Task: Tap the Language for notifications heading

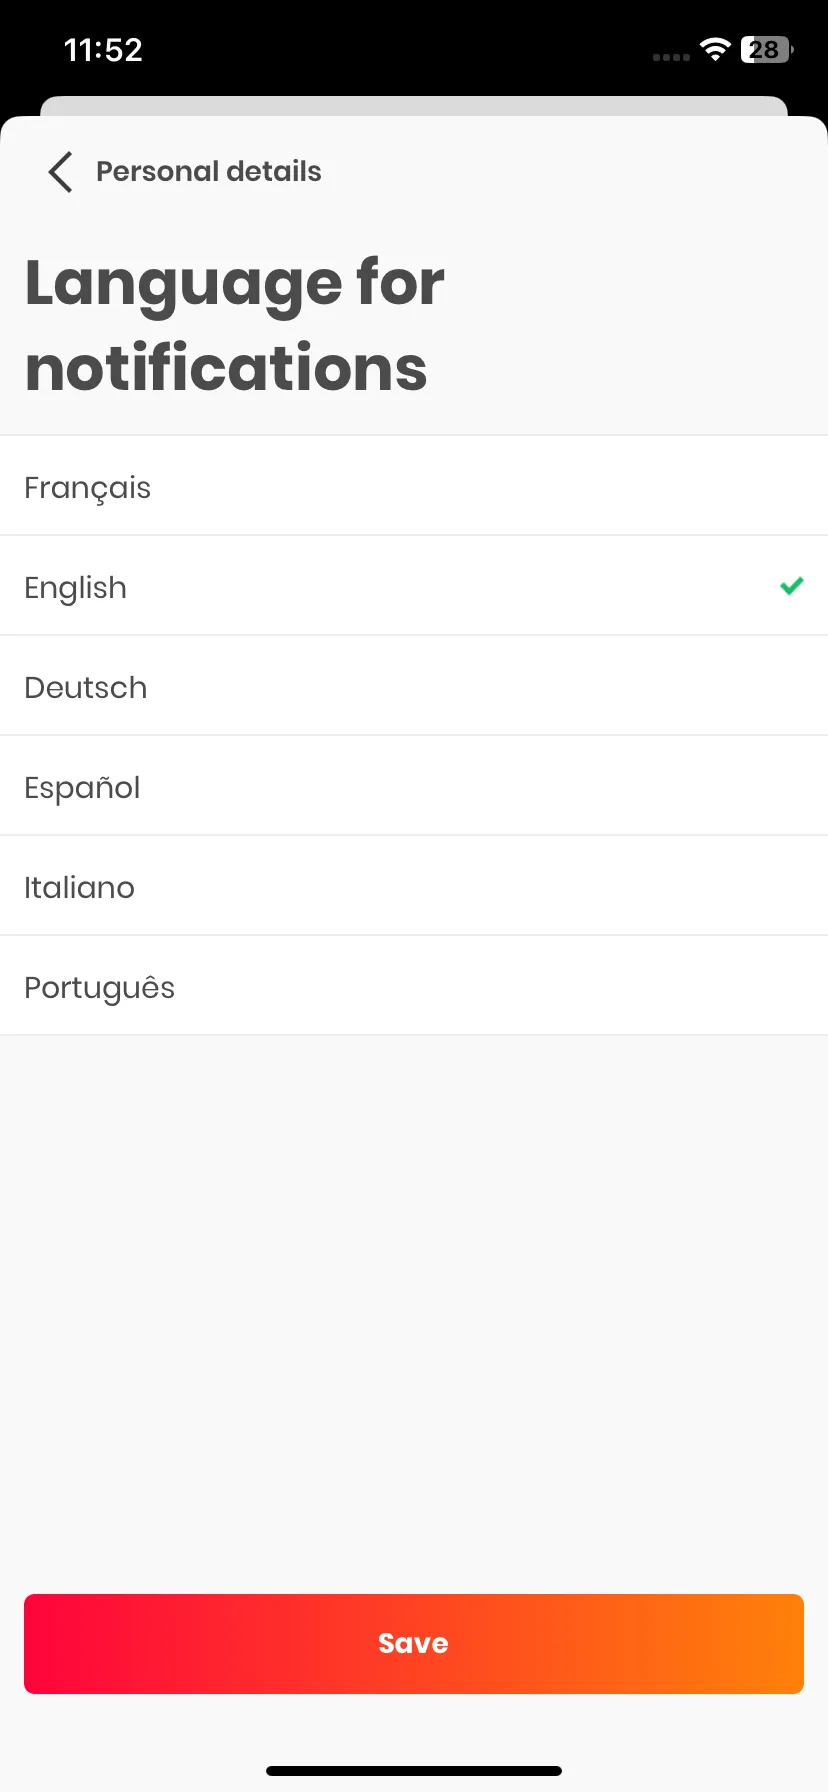Action: (235, 325)
